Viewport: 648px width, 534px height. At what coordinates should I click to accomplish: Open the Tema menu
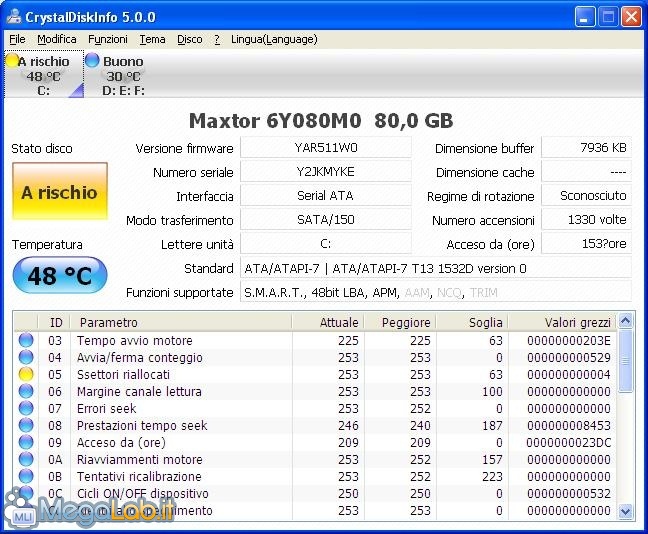(x=152, y=39)
